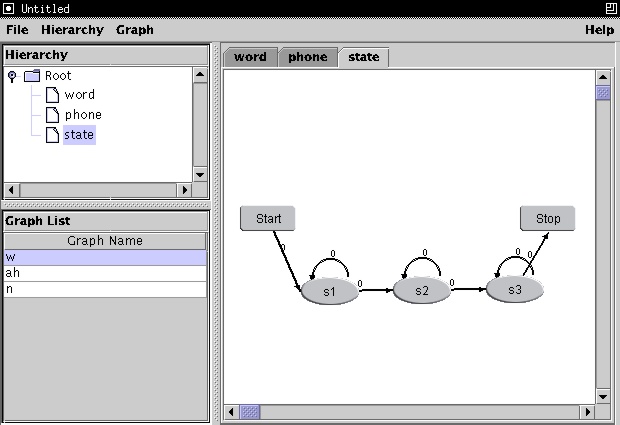Click the window menu icon beside Untitled
The height and width of the screenshot is (425, 620).
pos(8,8)
